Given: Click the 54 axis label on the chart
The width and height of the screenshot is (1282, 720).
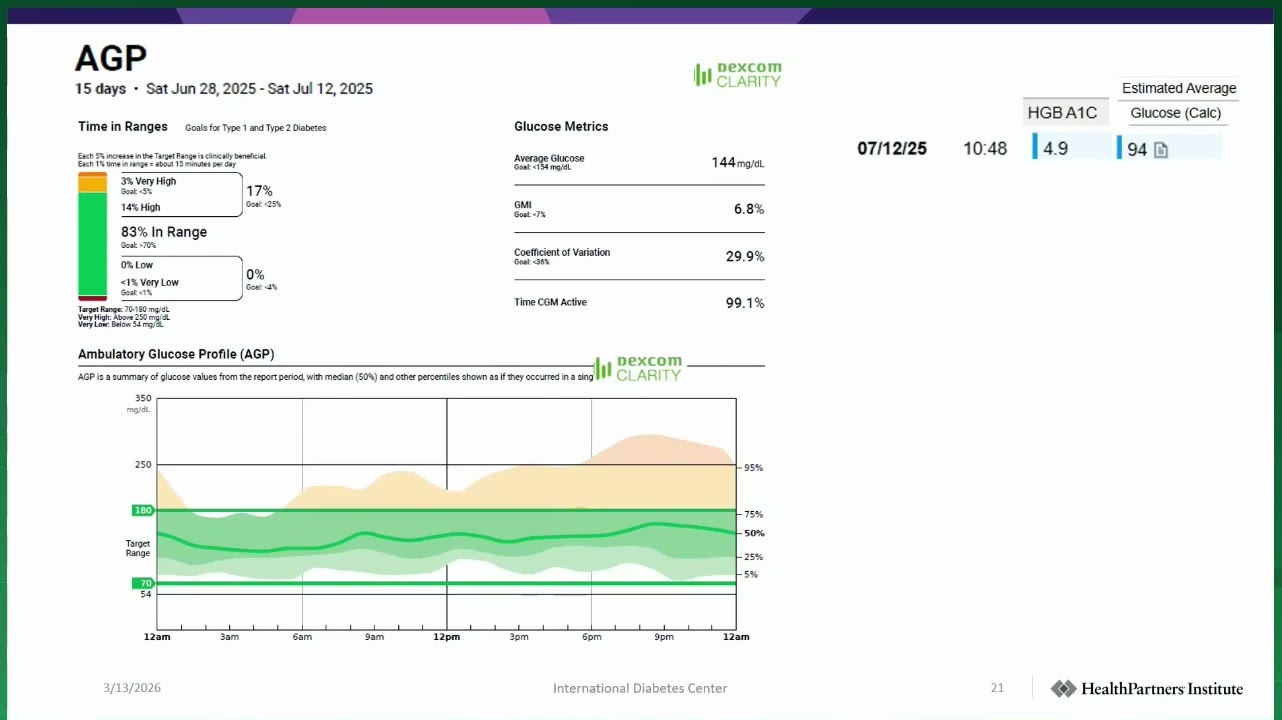Looking at the screenshot, I should point(146,594).
